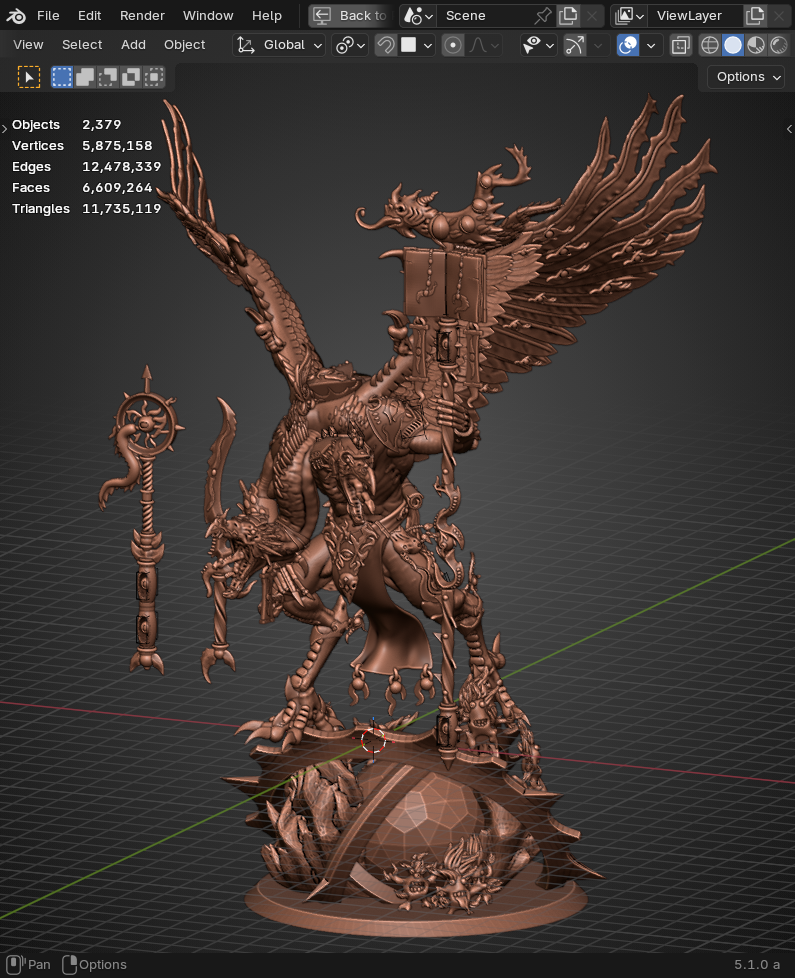Toggle proportional editing circle icon
Viewport: 795px width, 978px height.
pos(453,45)
